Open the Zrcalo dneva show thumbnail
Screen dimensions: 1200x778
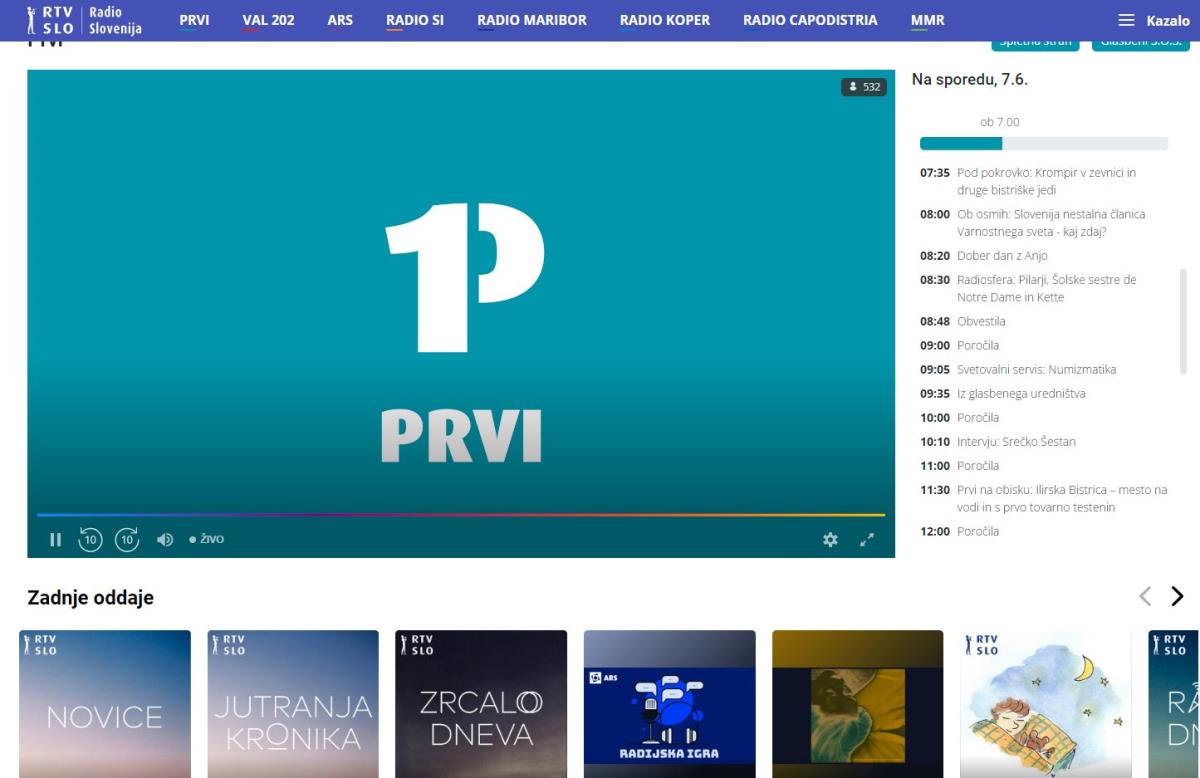481,704
